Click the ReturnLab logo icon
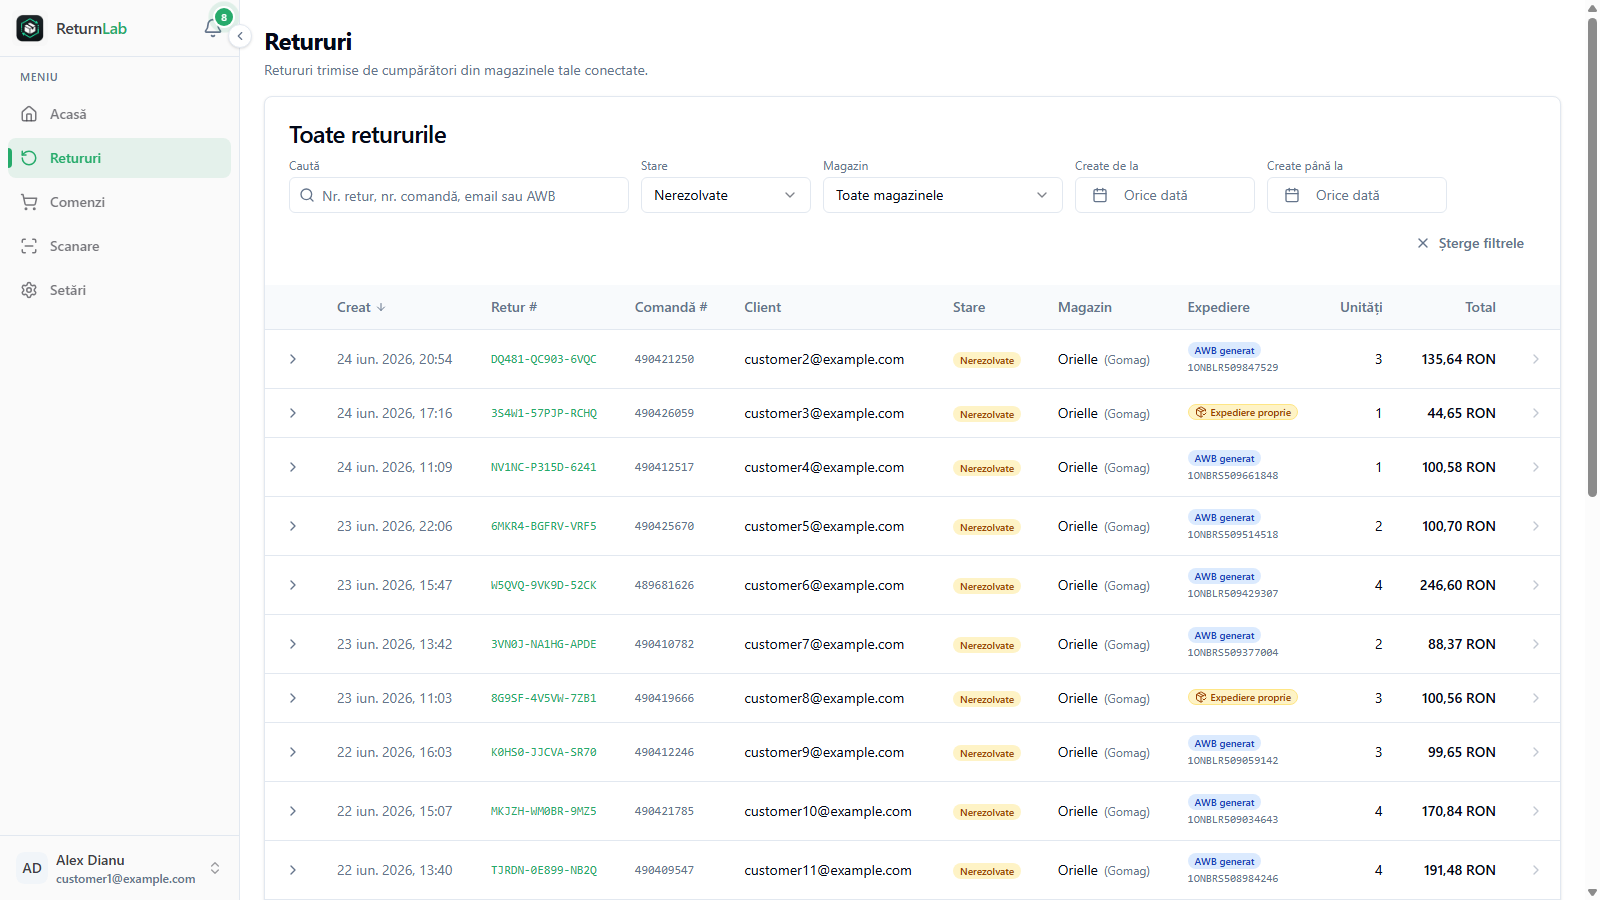This screenshot has height=900, width=1600. 30,28
